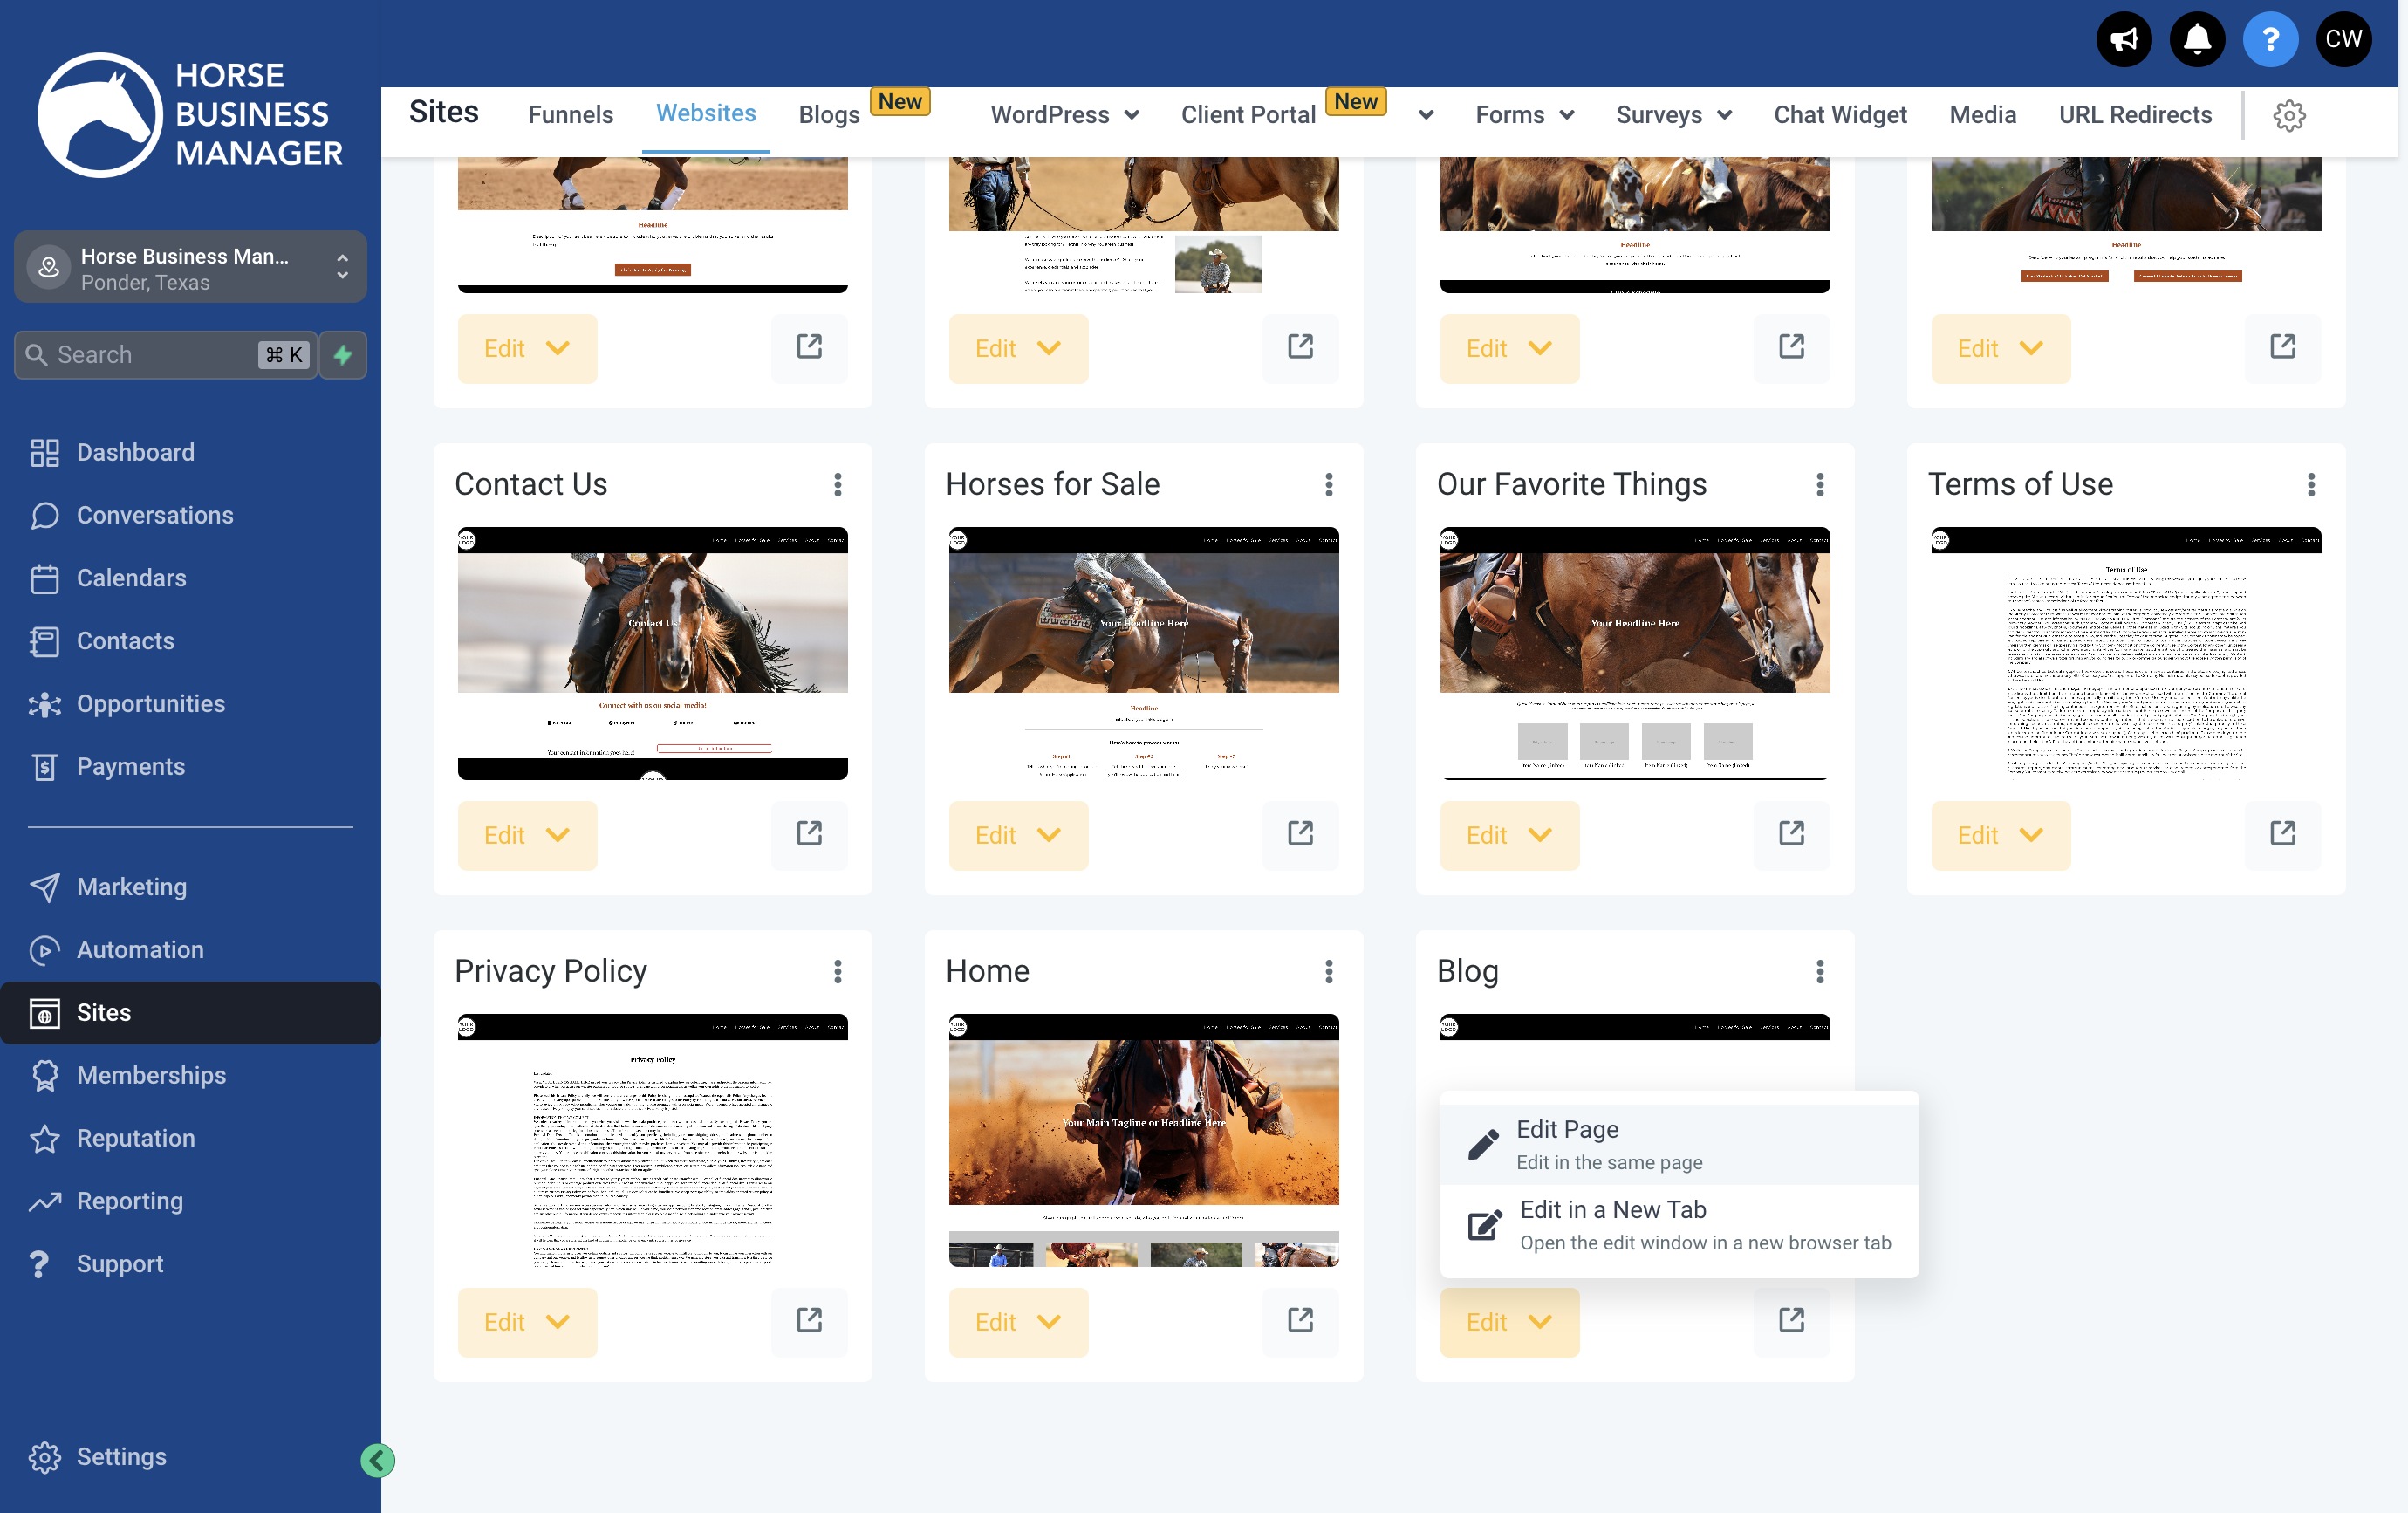Click Horse Business Manager logo

tap(190, 115)
